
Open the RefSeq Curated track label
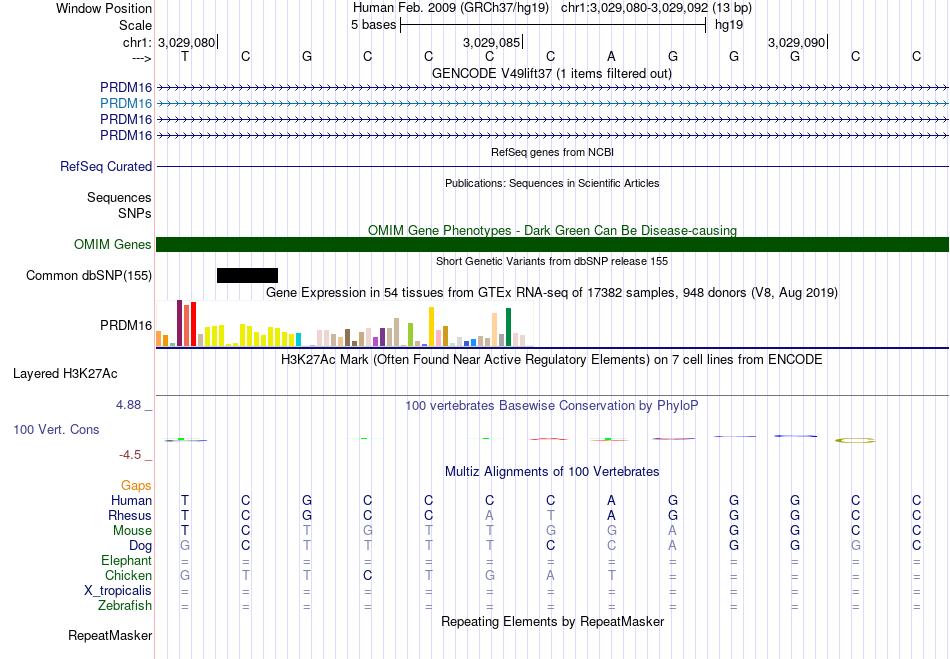coord(106,167)
